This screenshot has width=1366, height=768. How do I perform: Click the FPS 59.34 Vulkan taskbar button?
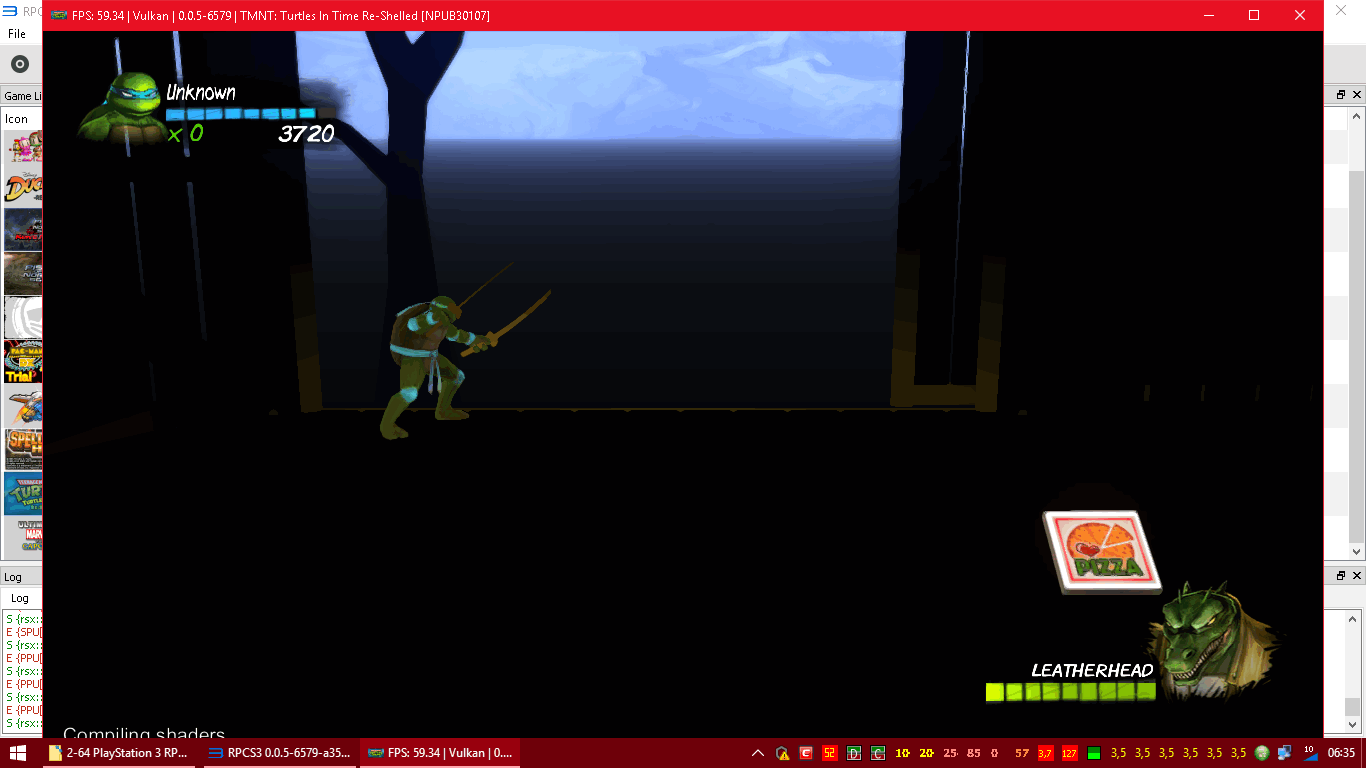pos(440,753)
